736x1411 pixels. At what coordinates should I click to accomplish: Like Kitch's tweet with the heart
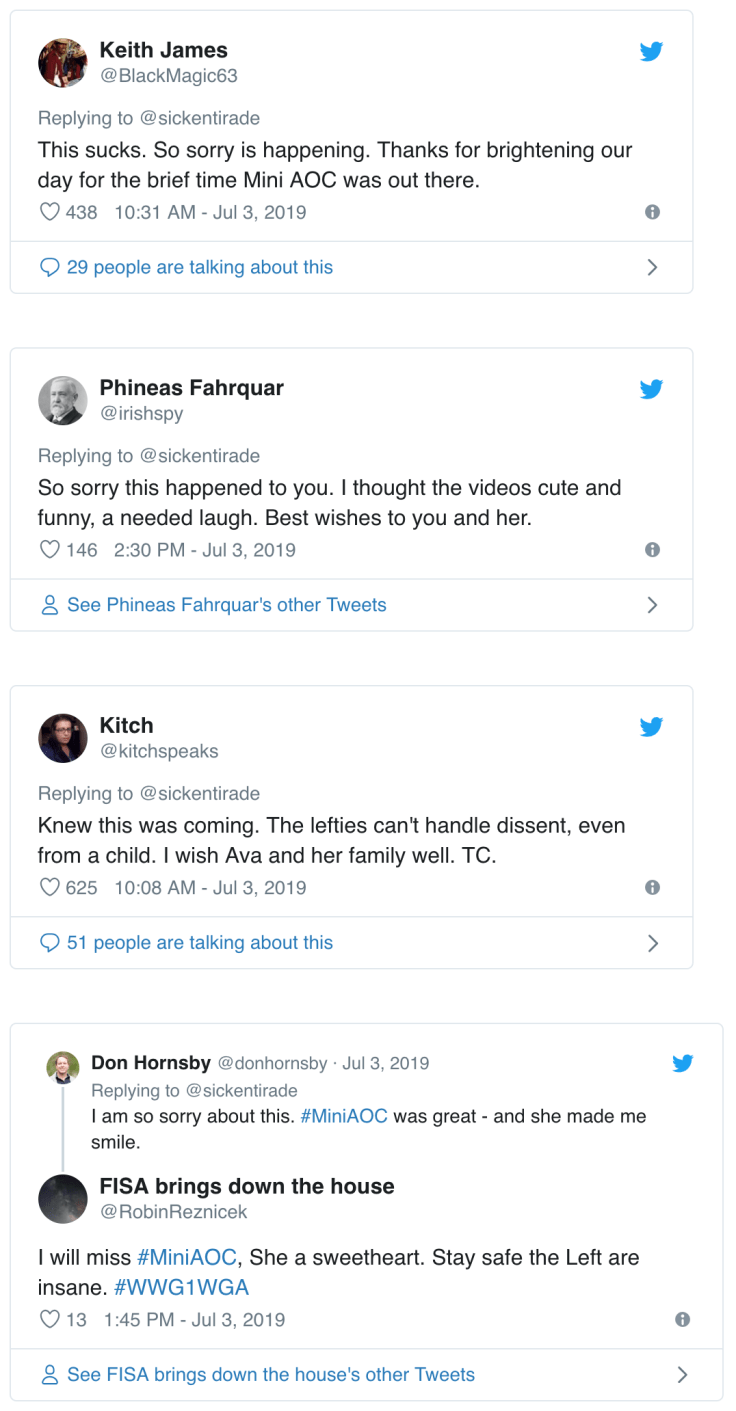click(x=49, y=887)
